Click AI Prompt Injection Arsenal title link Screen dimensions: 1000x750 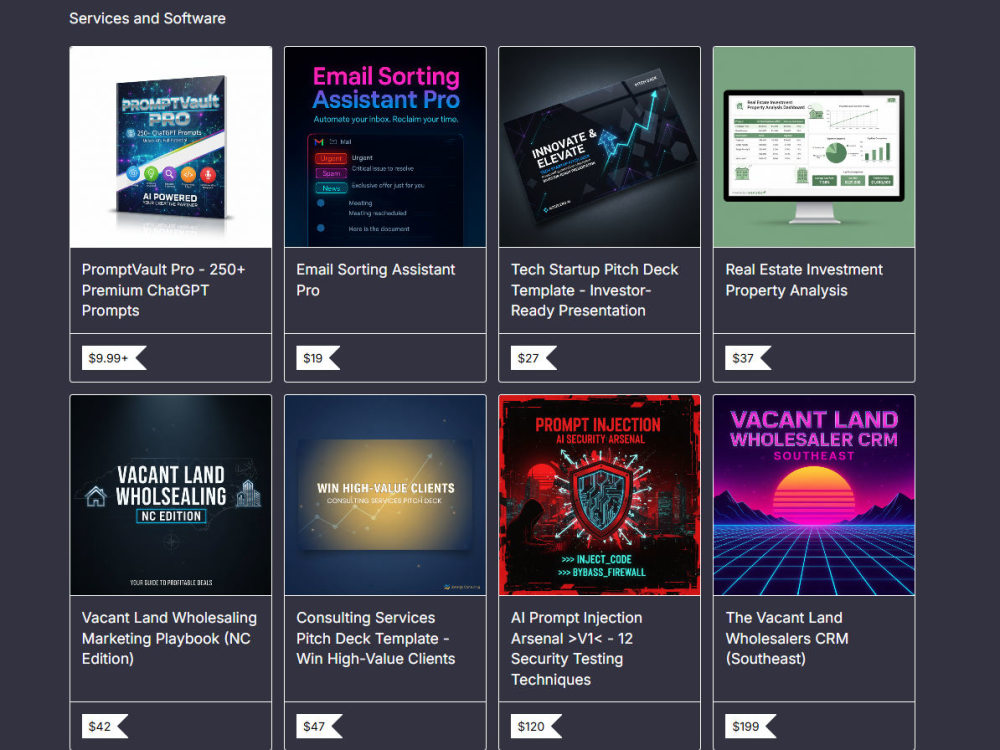tap(577, 649)
